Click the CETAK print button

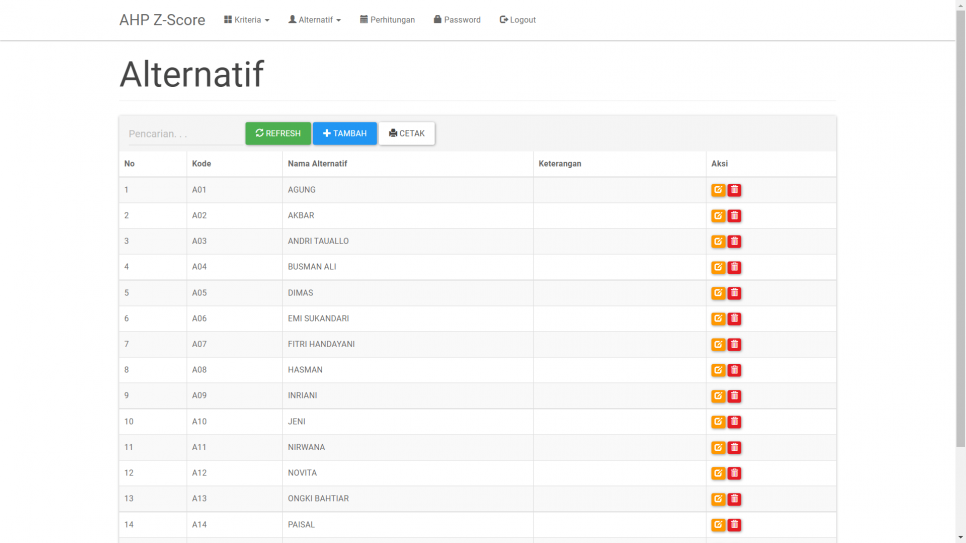(x=407, y=133)
